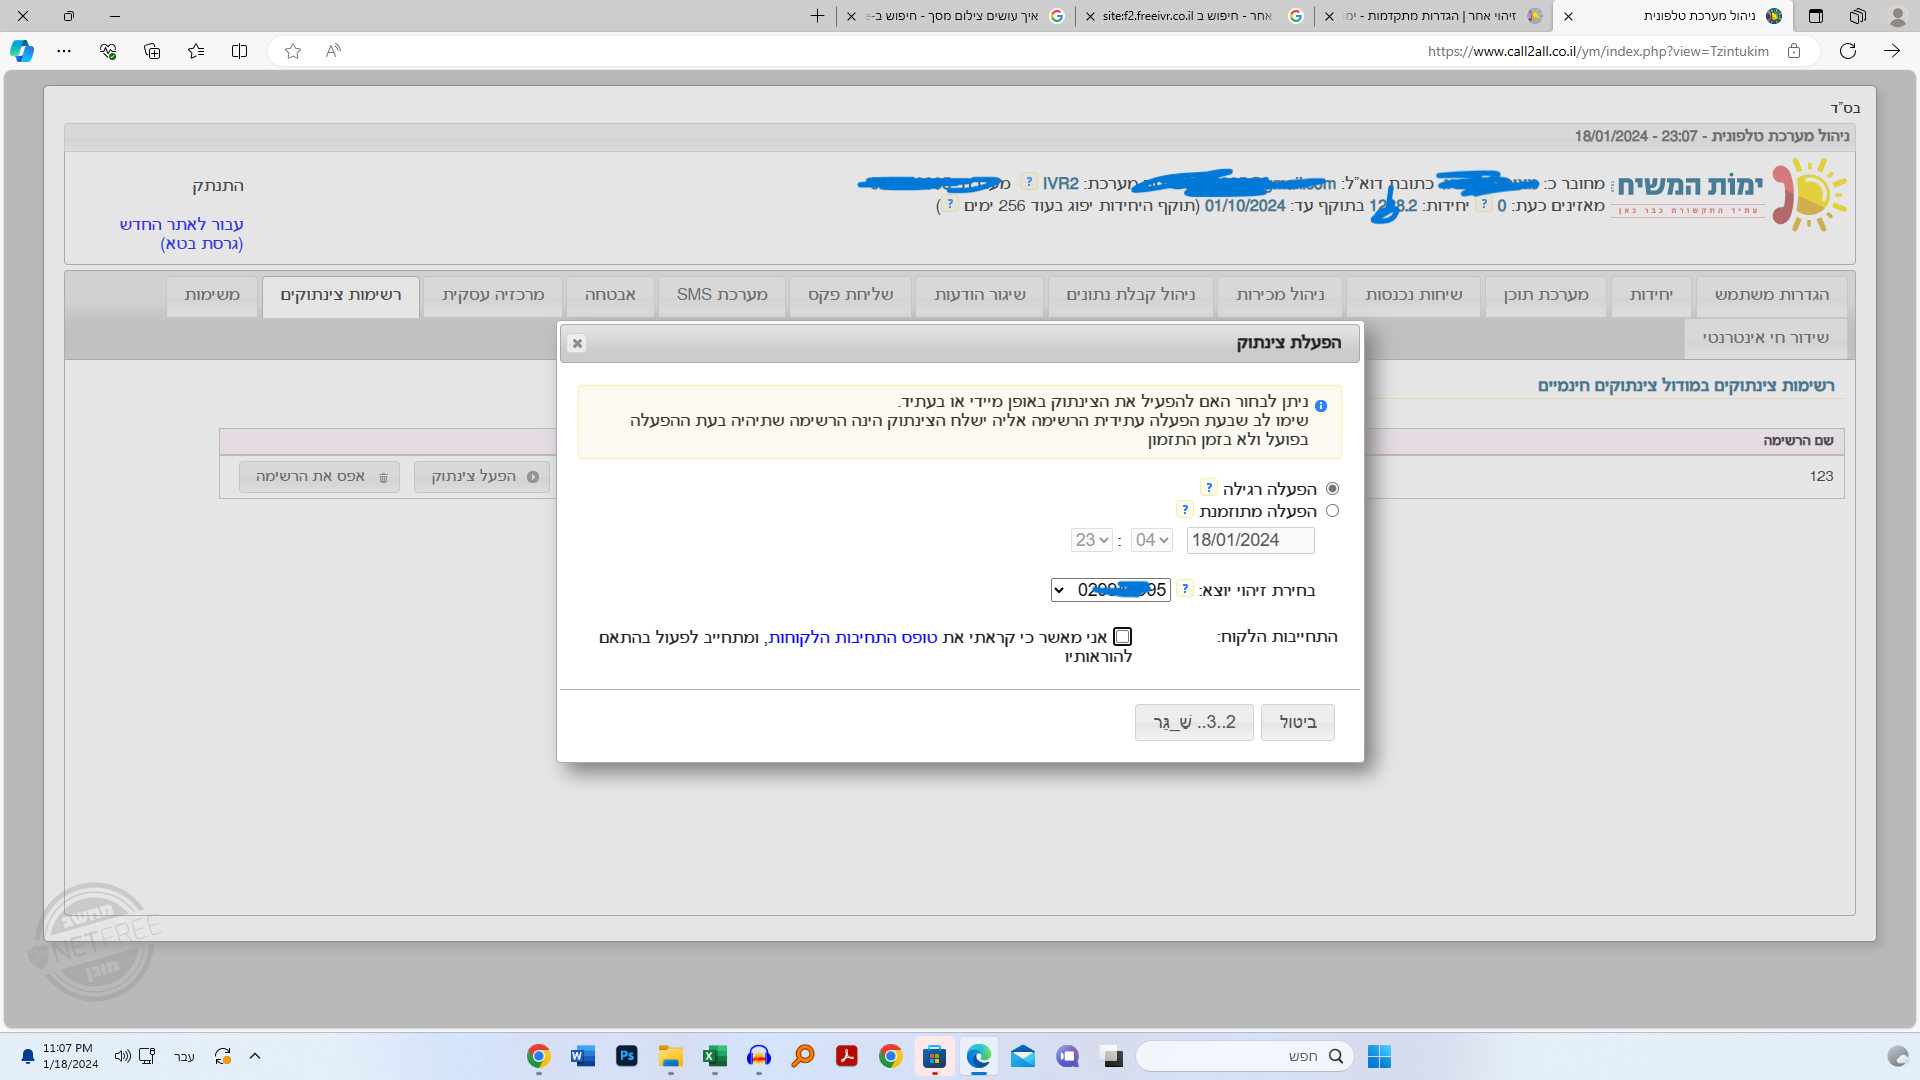This screenshot has width=1920, height=1080.
Task: Open browser split screen icon
Action: 240,51
